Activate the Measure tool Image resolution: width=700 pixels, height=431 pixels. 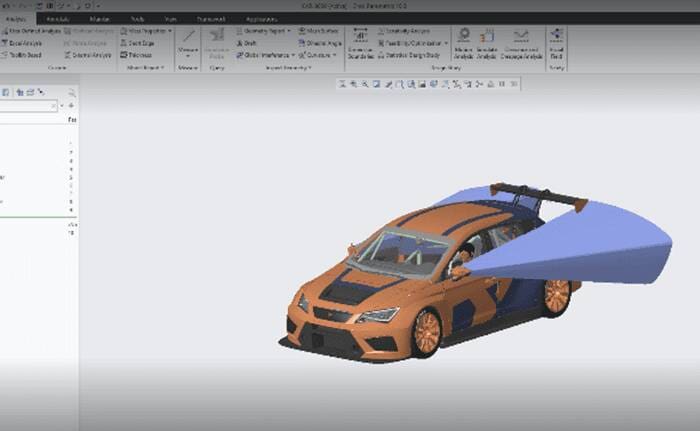click(x=188, y=38)
